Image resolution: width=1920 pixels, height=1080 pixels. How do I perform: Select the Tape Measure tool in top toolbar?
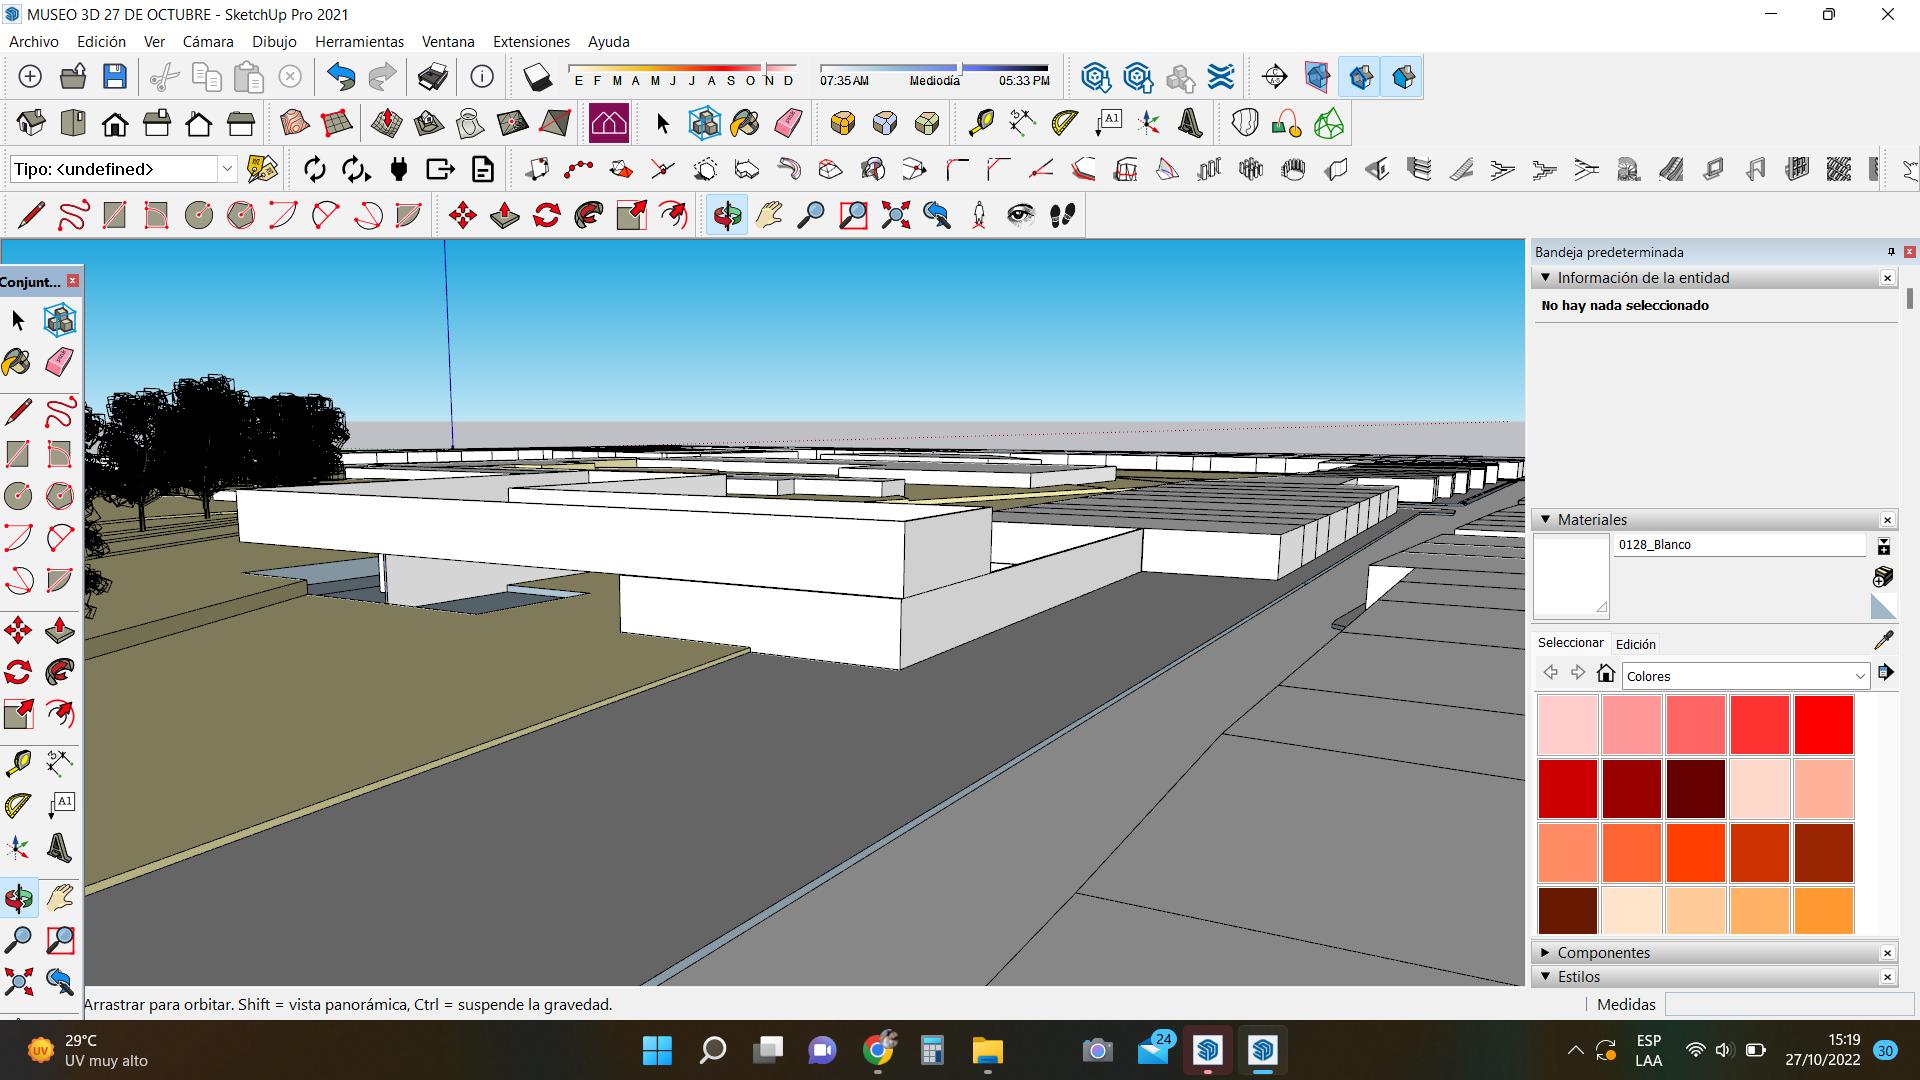tap(981, 123)
